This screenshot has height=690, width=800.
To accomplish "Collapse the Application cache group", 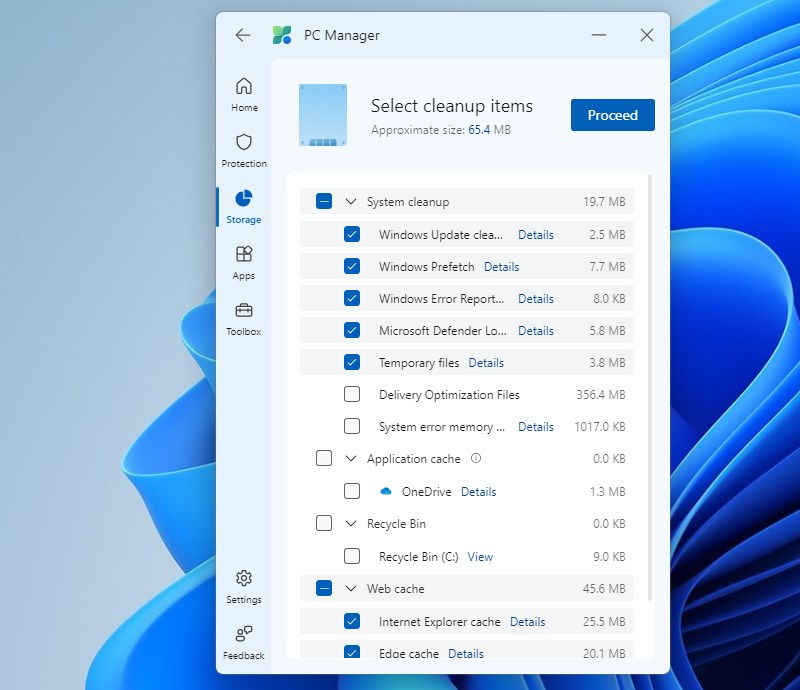I will (x=351, y=459).
